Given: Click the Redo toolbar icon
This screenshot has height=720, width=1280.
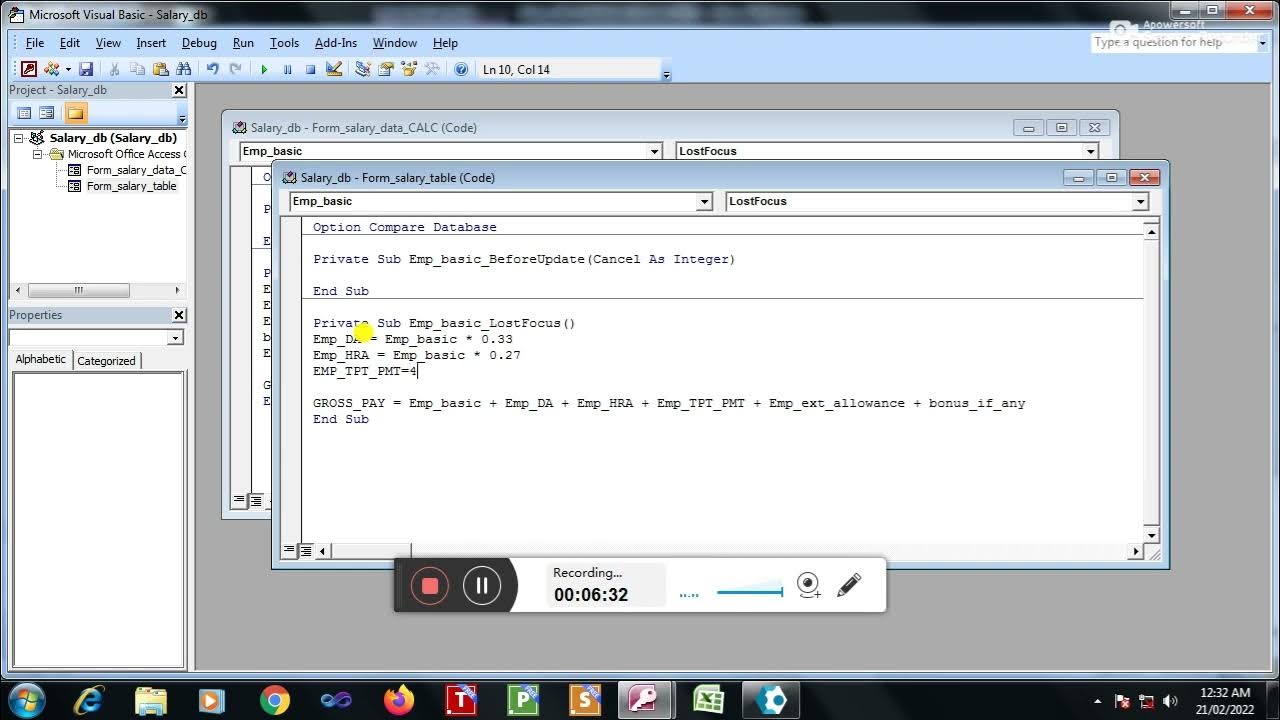Looking at the screenshot, I should pos(235,69).
